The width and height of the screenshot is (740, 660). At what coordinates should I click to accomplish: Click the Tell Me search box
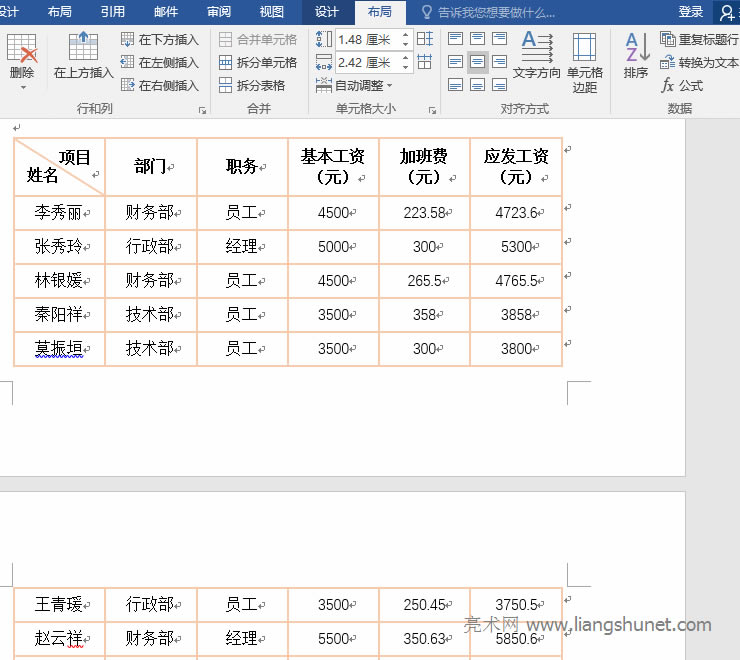click(495, 12)
